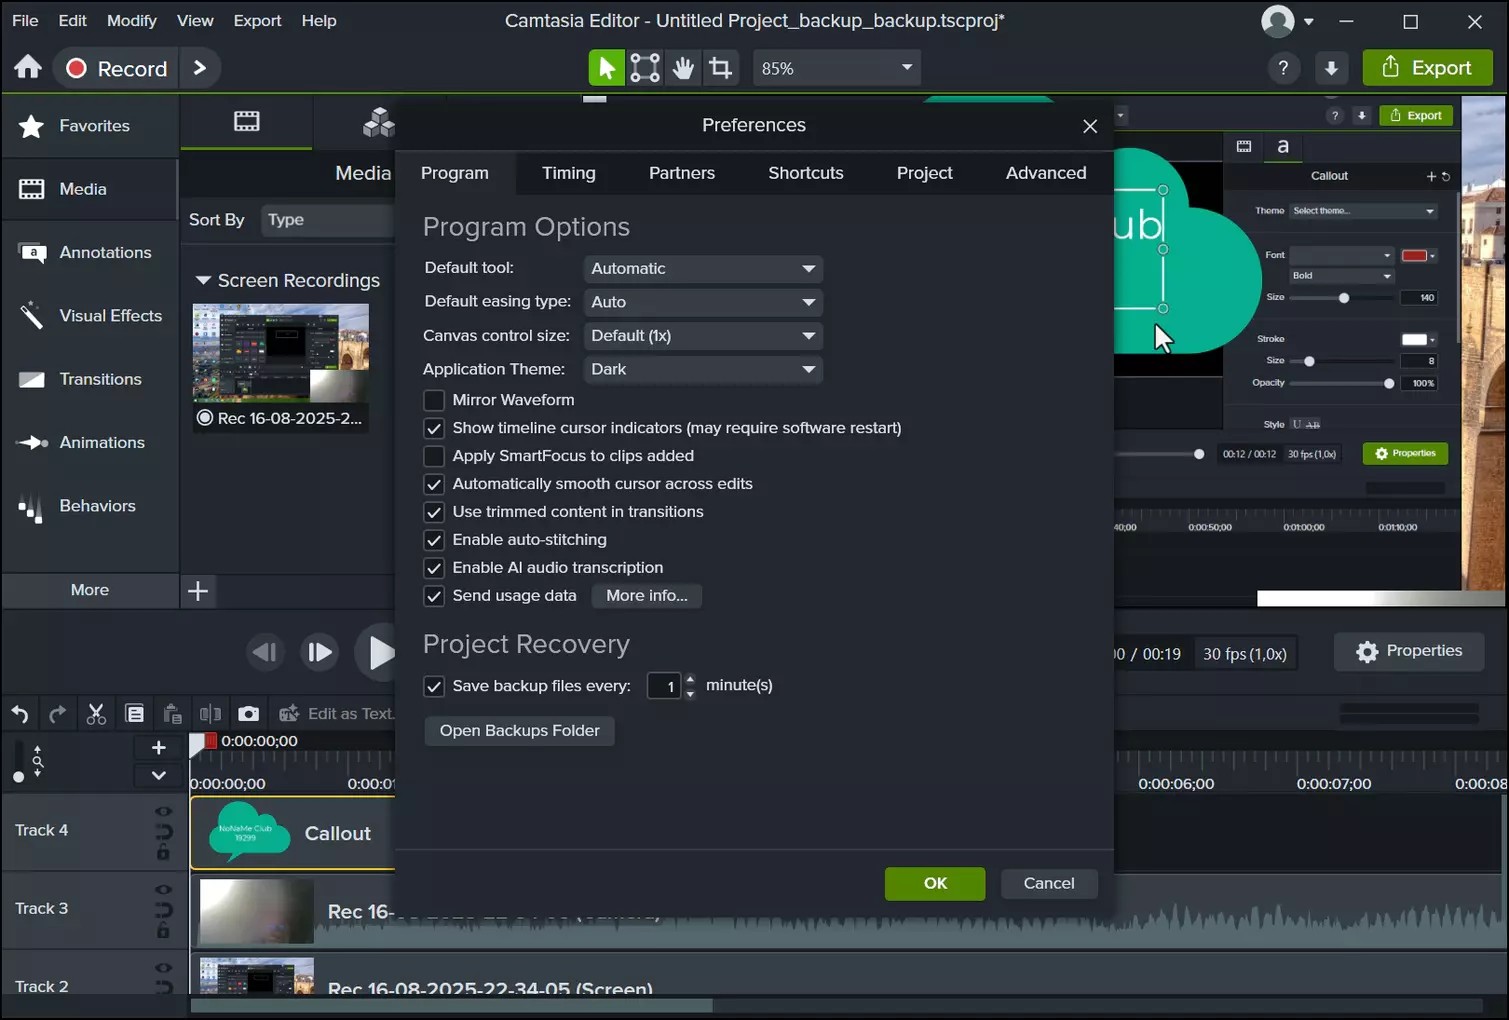This screenshot has width=1509, height=1020.
Task: Open the Animations panel
Action: pos(90,443)
